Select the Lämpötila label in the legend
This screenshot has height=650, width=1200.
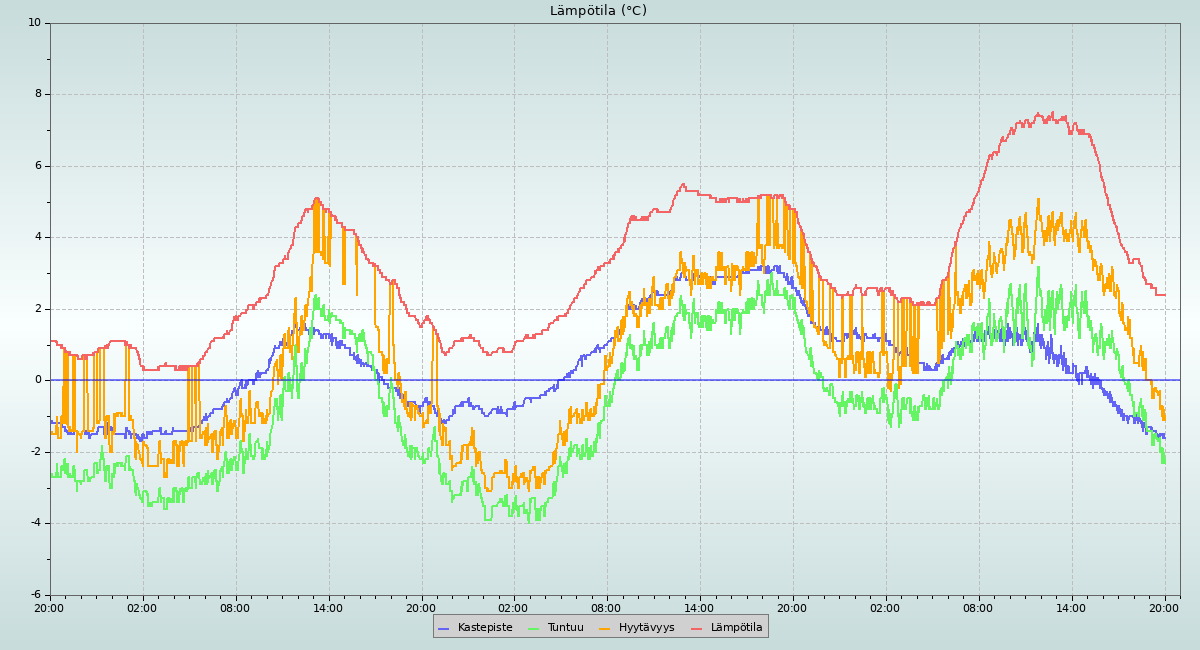click(736, 628)
